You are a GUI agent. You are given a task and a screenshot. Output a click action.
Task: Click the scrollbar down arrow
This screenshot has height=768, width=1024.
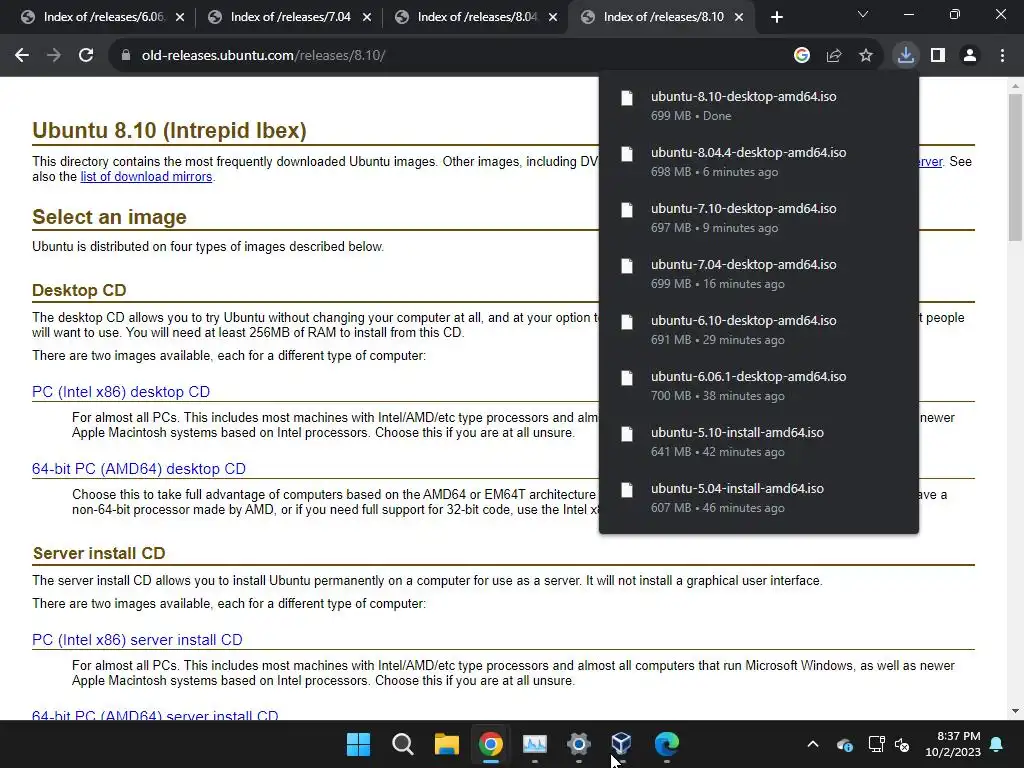pyautogui.click(x=1015, y=712)
